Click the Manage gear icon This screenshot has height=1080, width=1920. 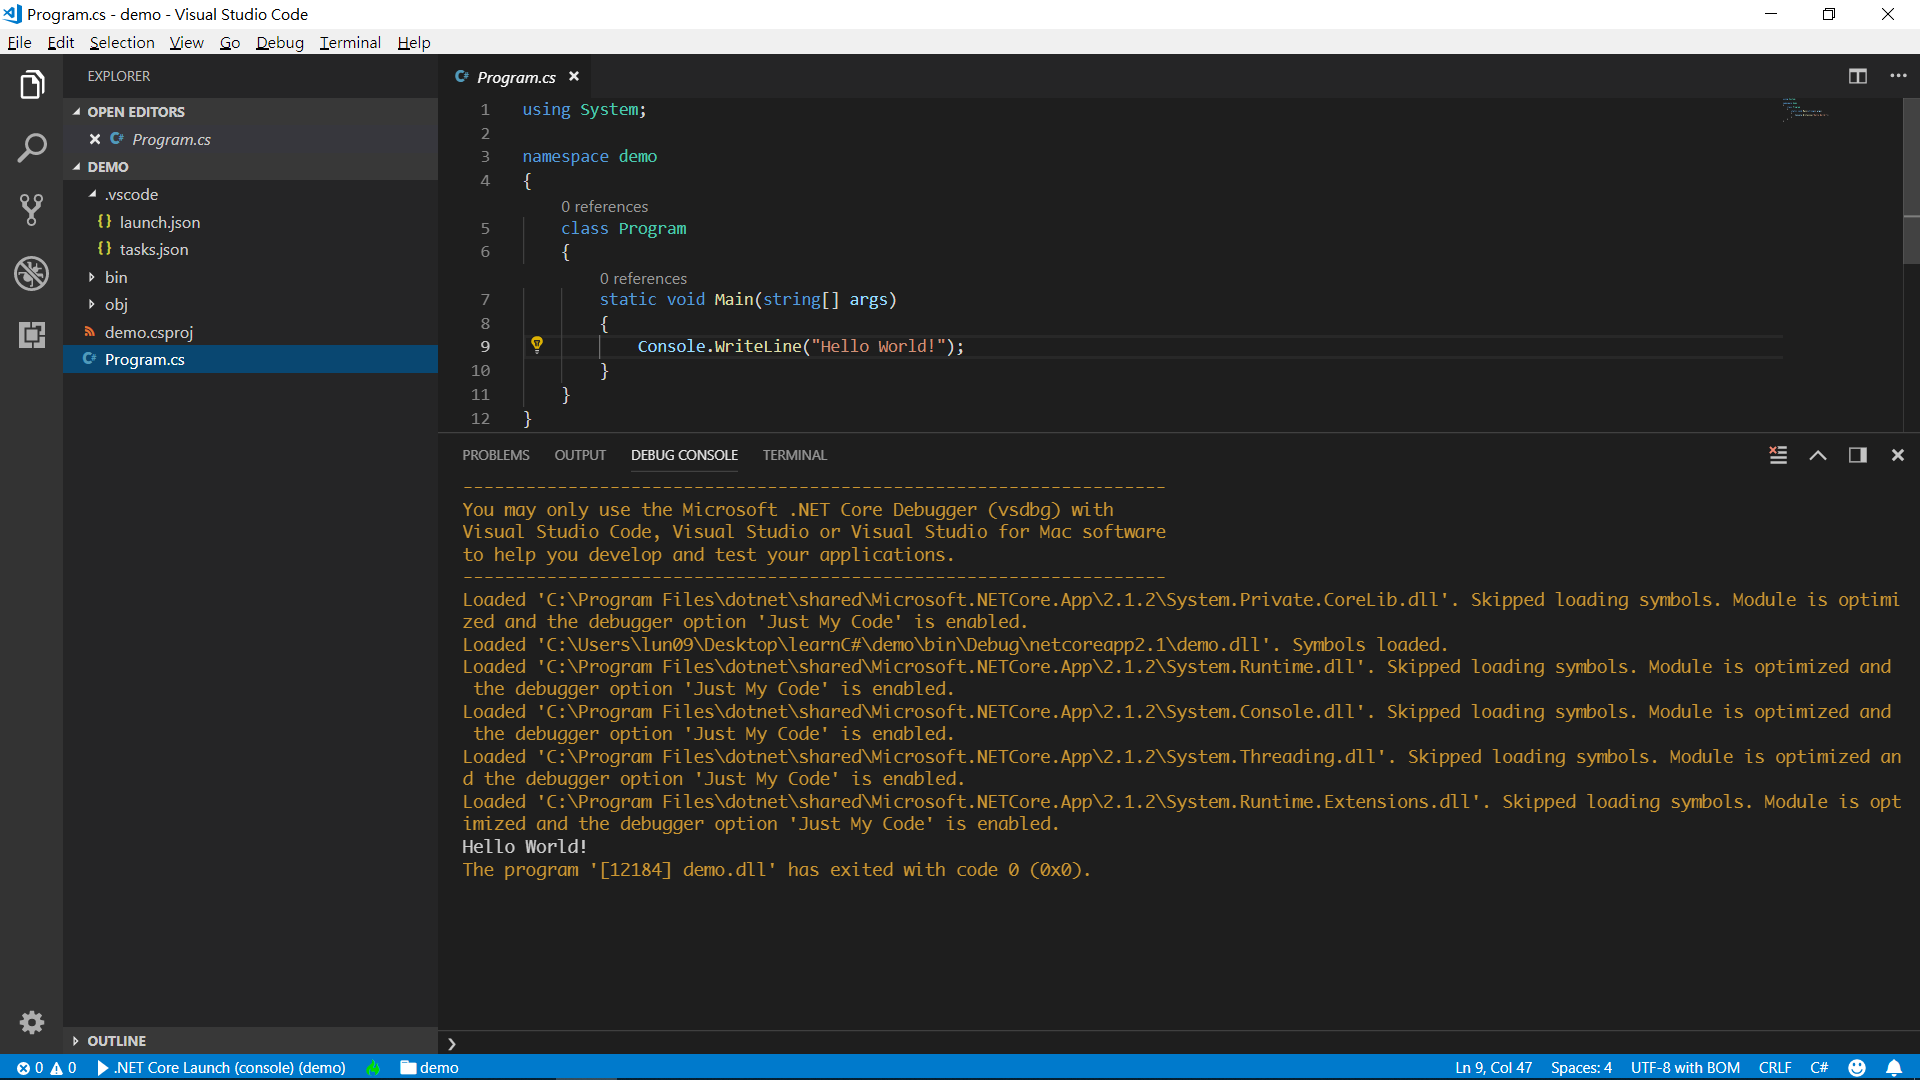pos(32,1022)
